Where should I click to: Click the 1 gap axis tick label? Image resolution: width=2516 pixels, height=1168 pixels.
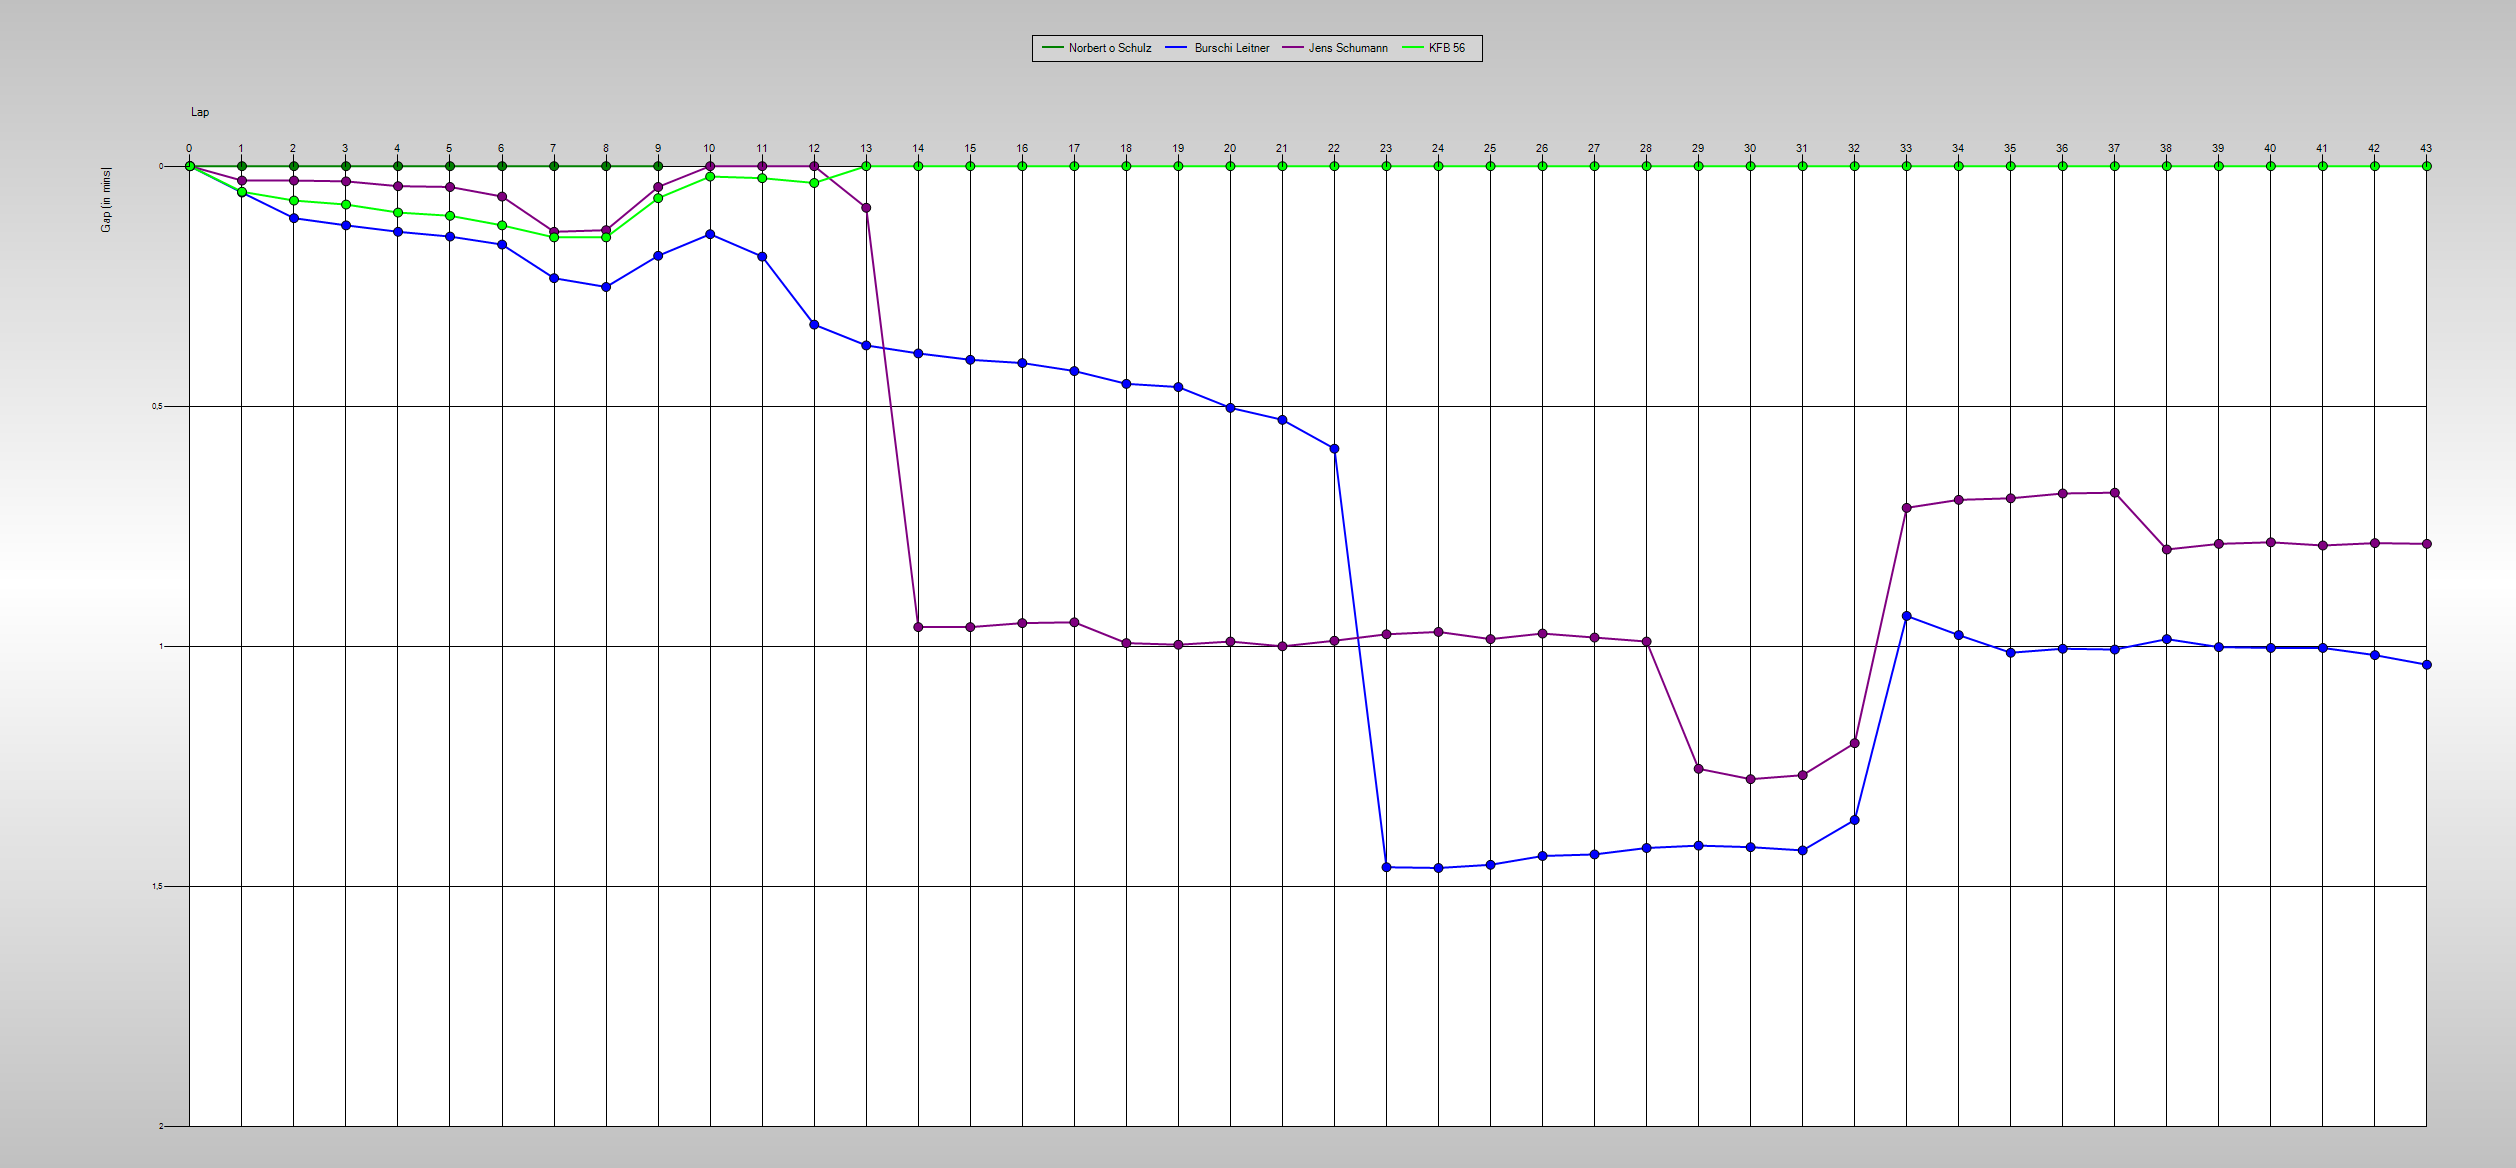(x=161, y=647)
